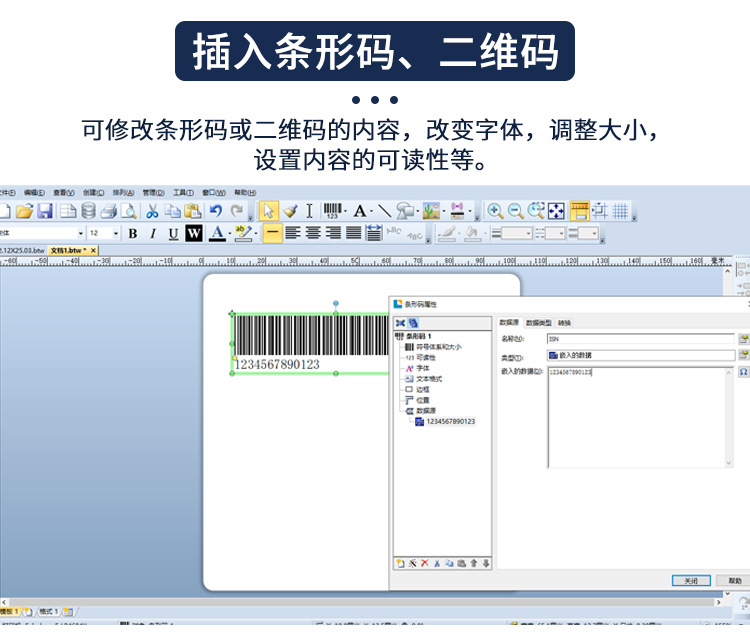Switch to 文档1.btw document tab
750x642 pixels.
(x=73, y=250)
